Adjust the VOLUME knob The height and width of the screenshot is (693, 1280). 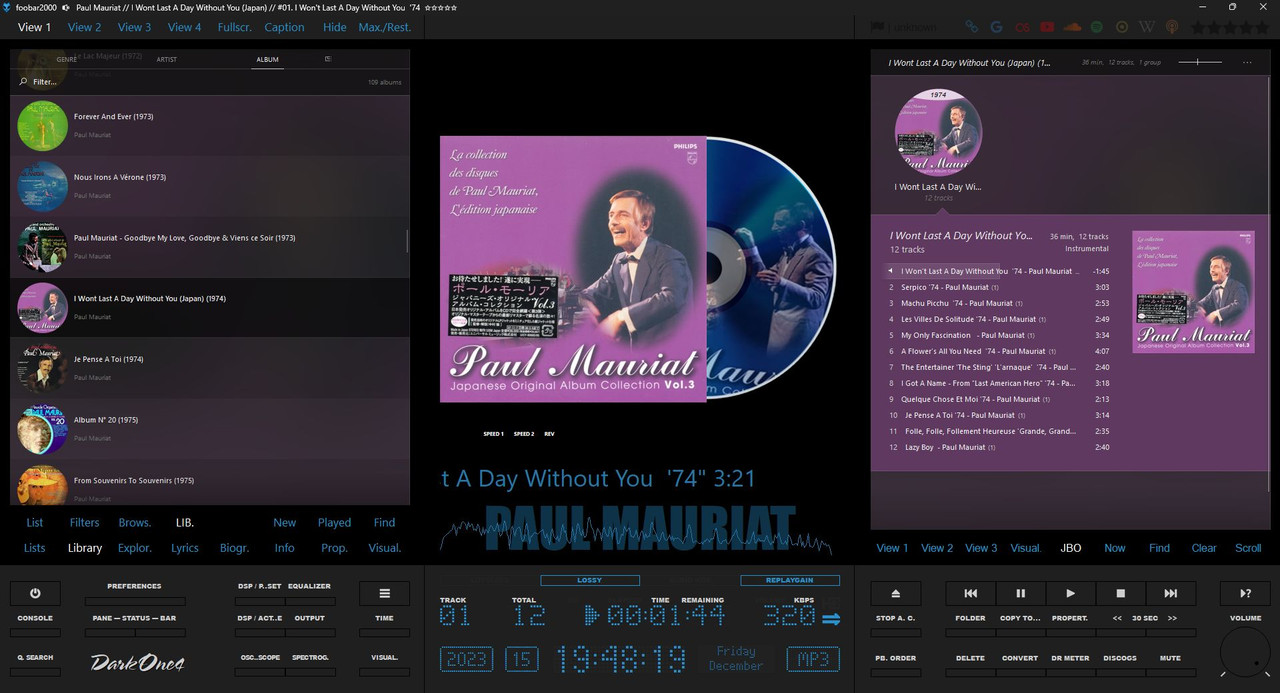tap(1245, 652)
